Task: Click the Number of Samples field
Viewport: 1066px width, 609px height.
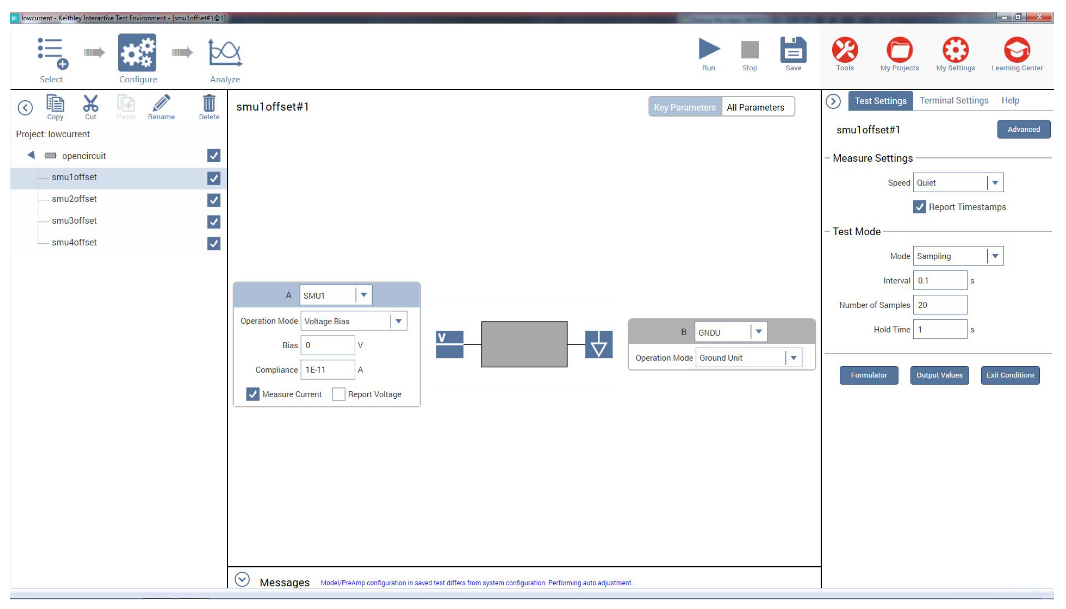Action: tap(940, 305)
